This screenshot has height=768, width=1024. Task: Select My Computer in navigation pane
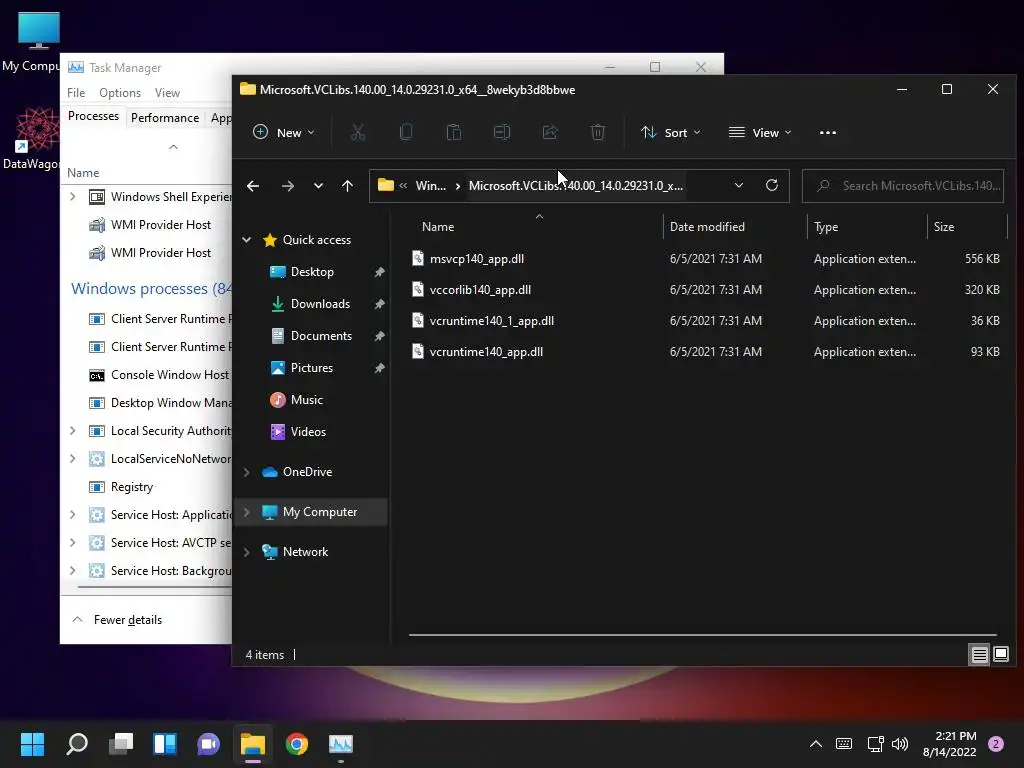coord(320,512)
